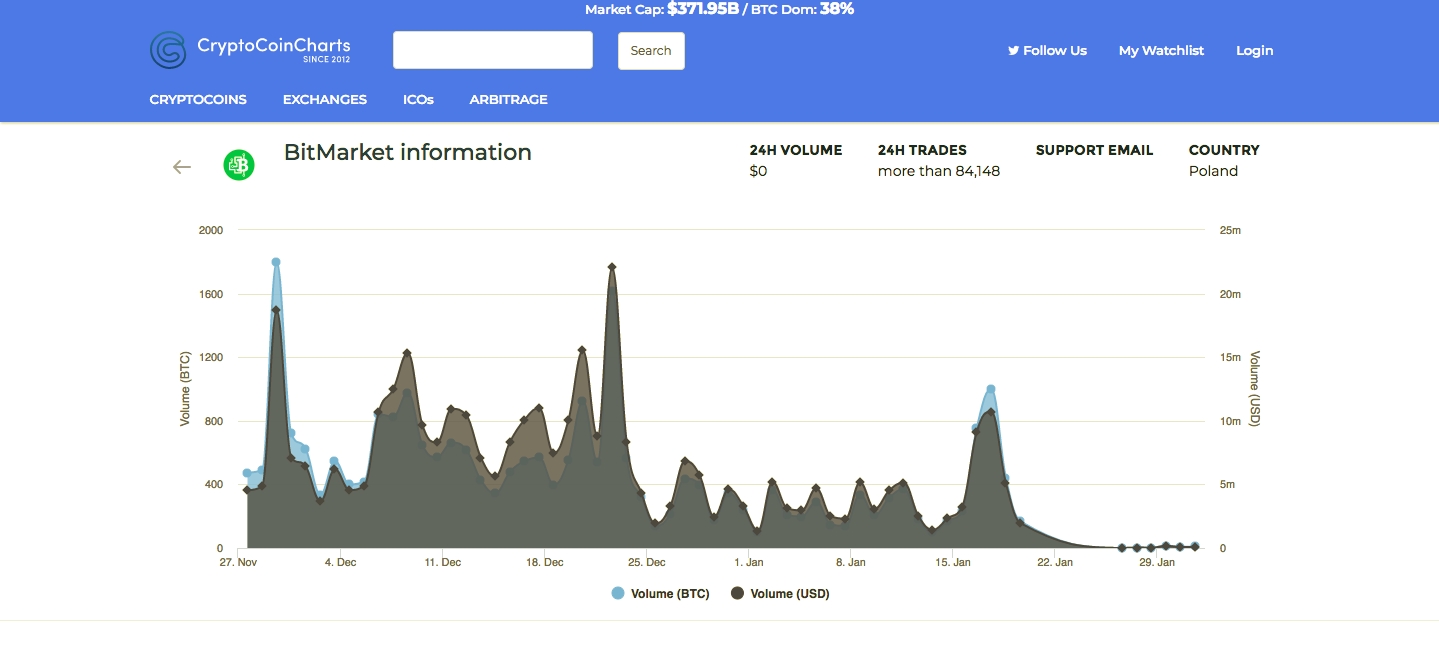
Task: Click the '29. Jan' x-axis label
Action: coord(1157,562)
